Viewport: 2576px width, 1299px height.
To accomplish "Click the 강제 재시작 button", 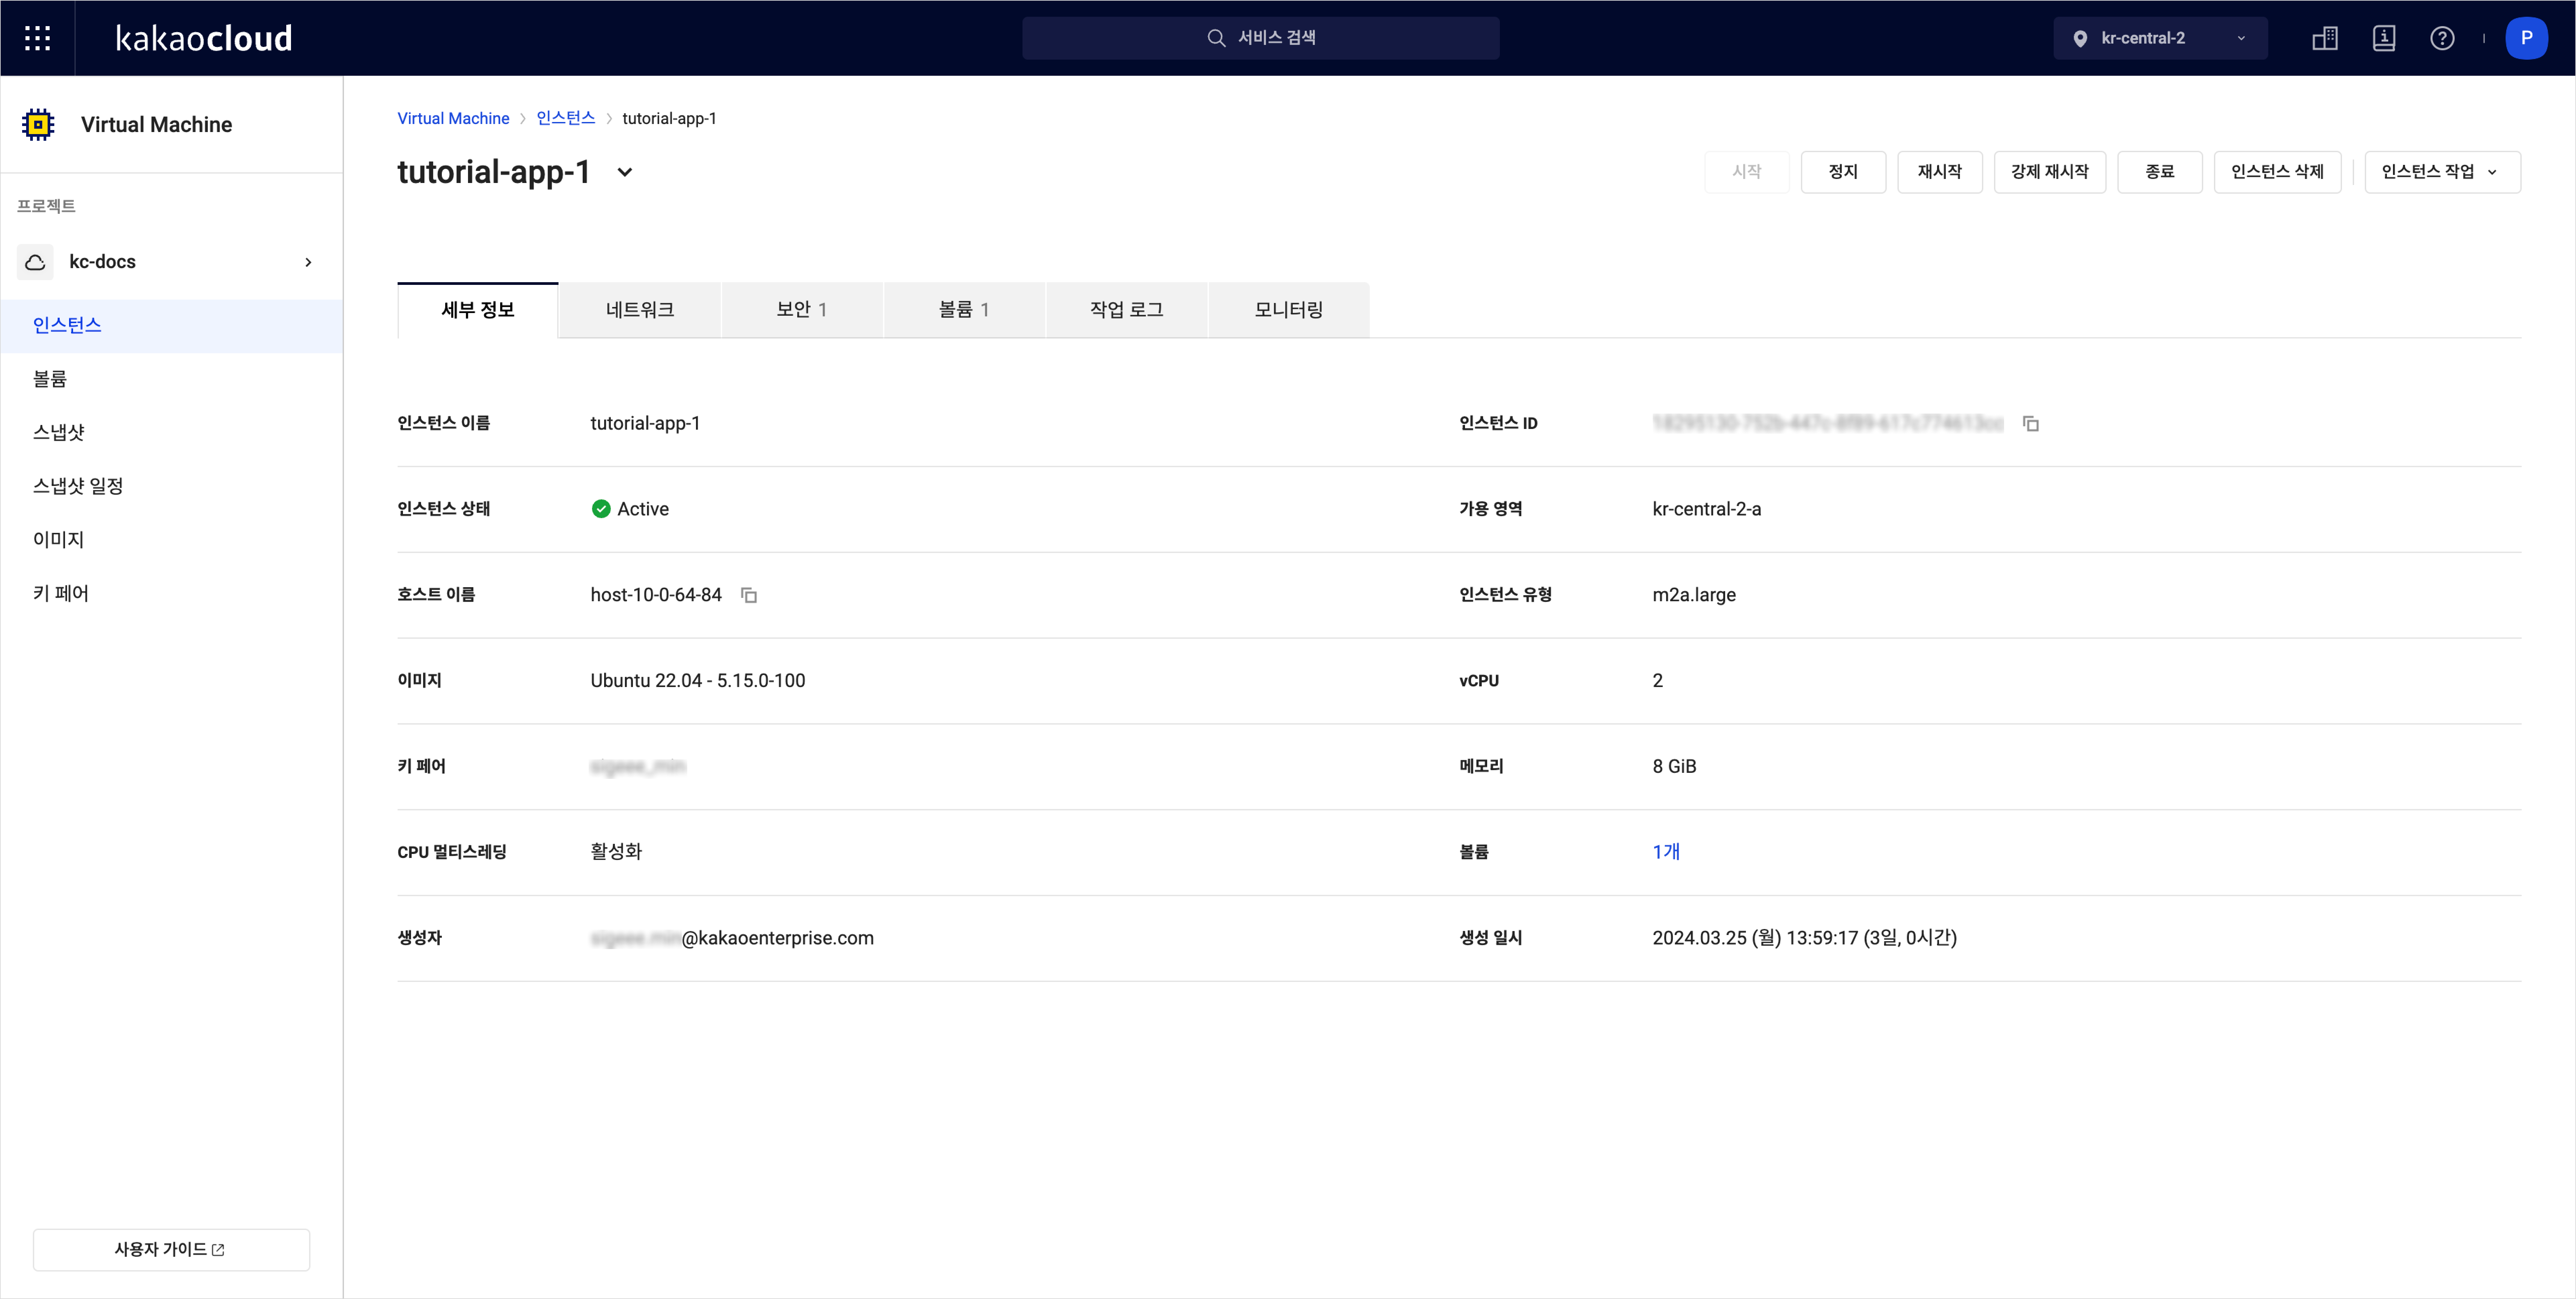I will [x=2050, y=172].
